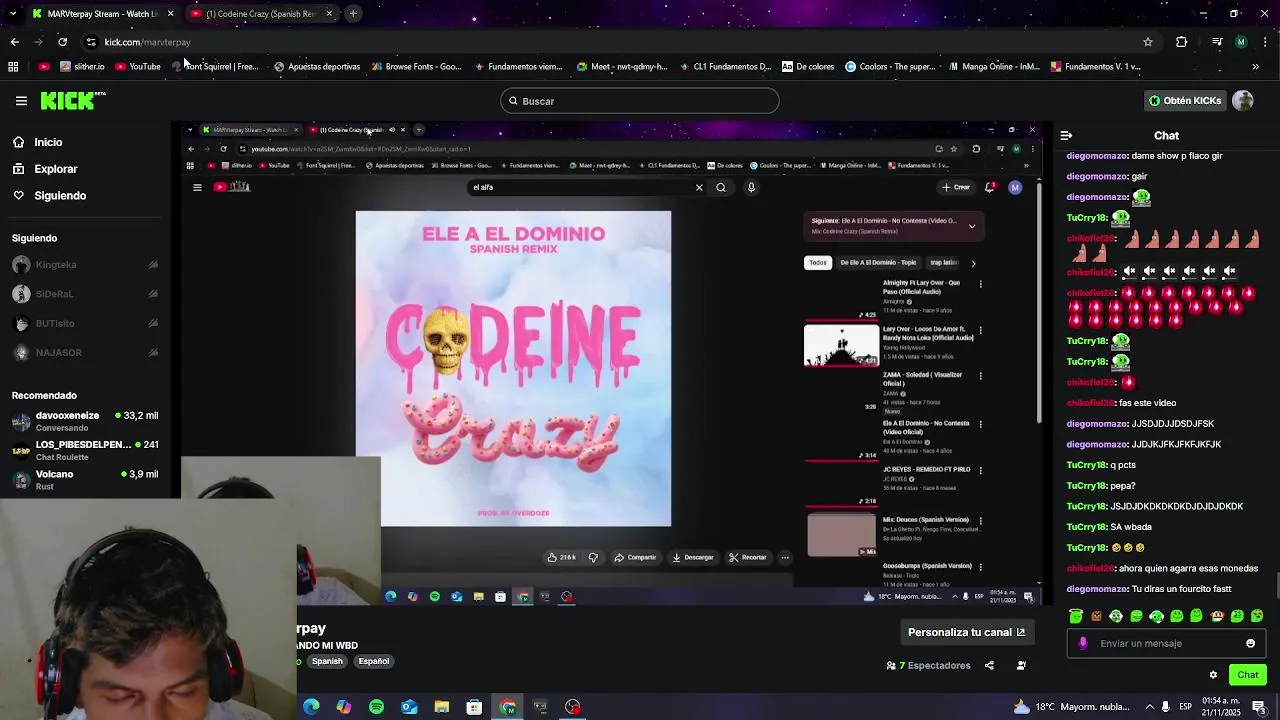Open Spotify from the Windows taskbar
This screenshot has height=720, width=1280.
point(376,707)
